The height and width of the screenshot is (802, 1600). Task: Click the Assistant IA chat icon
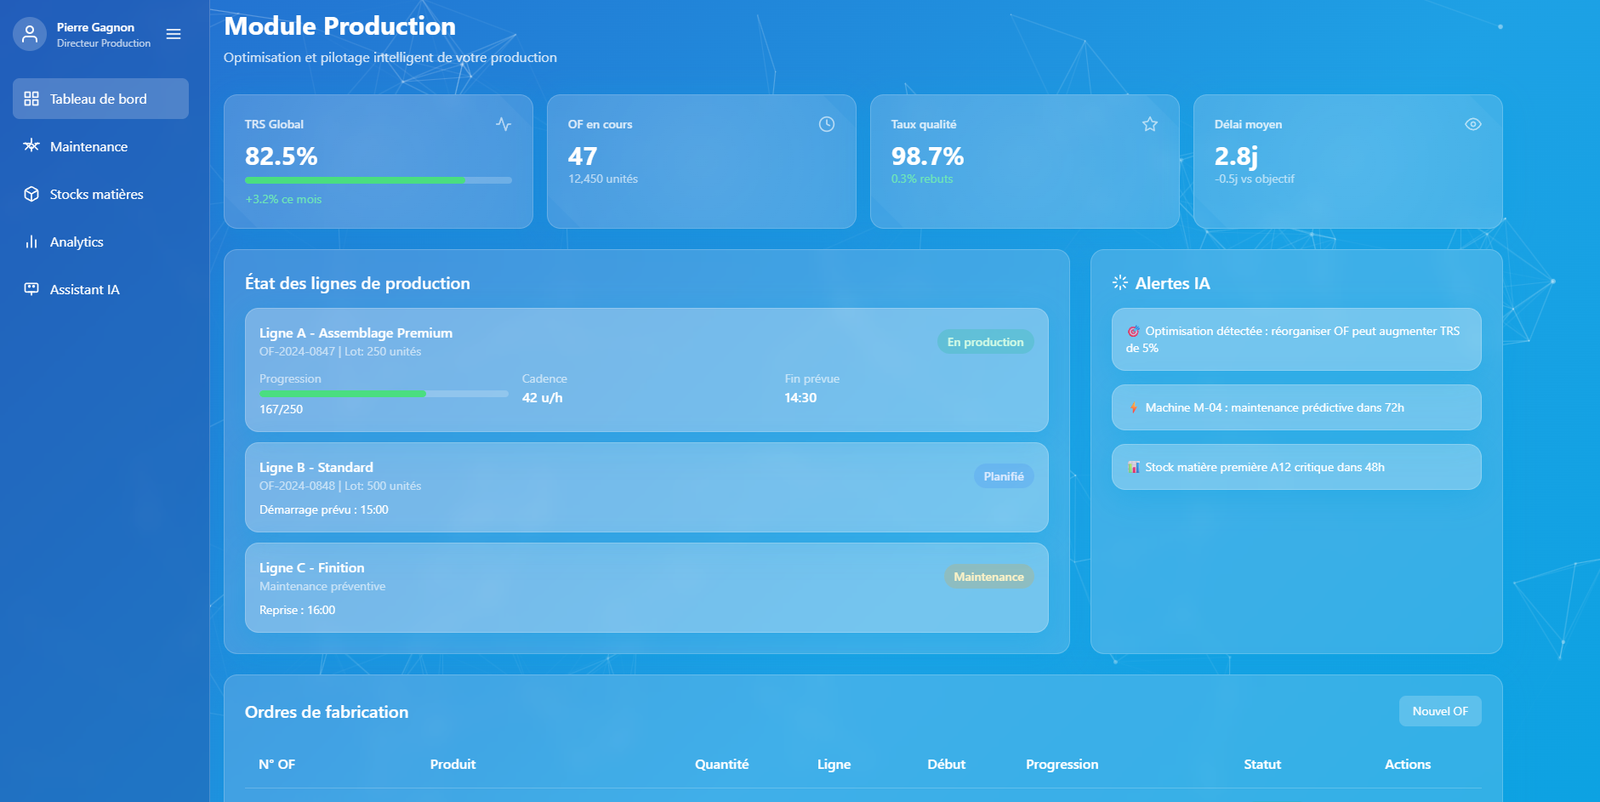[x=31, y=289]
